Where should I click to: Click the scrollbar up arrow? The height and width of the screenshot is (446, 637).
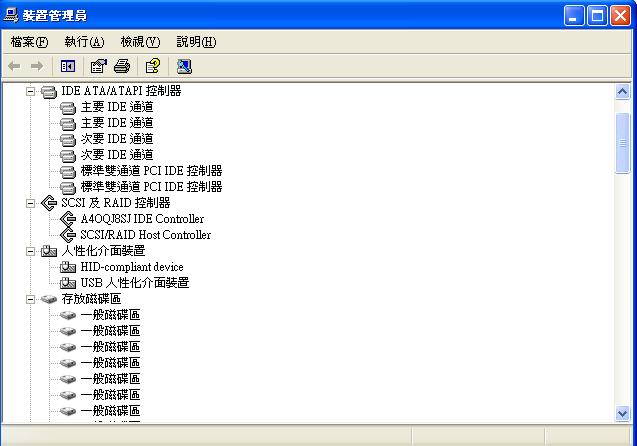point(622,91)
